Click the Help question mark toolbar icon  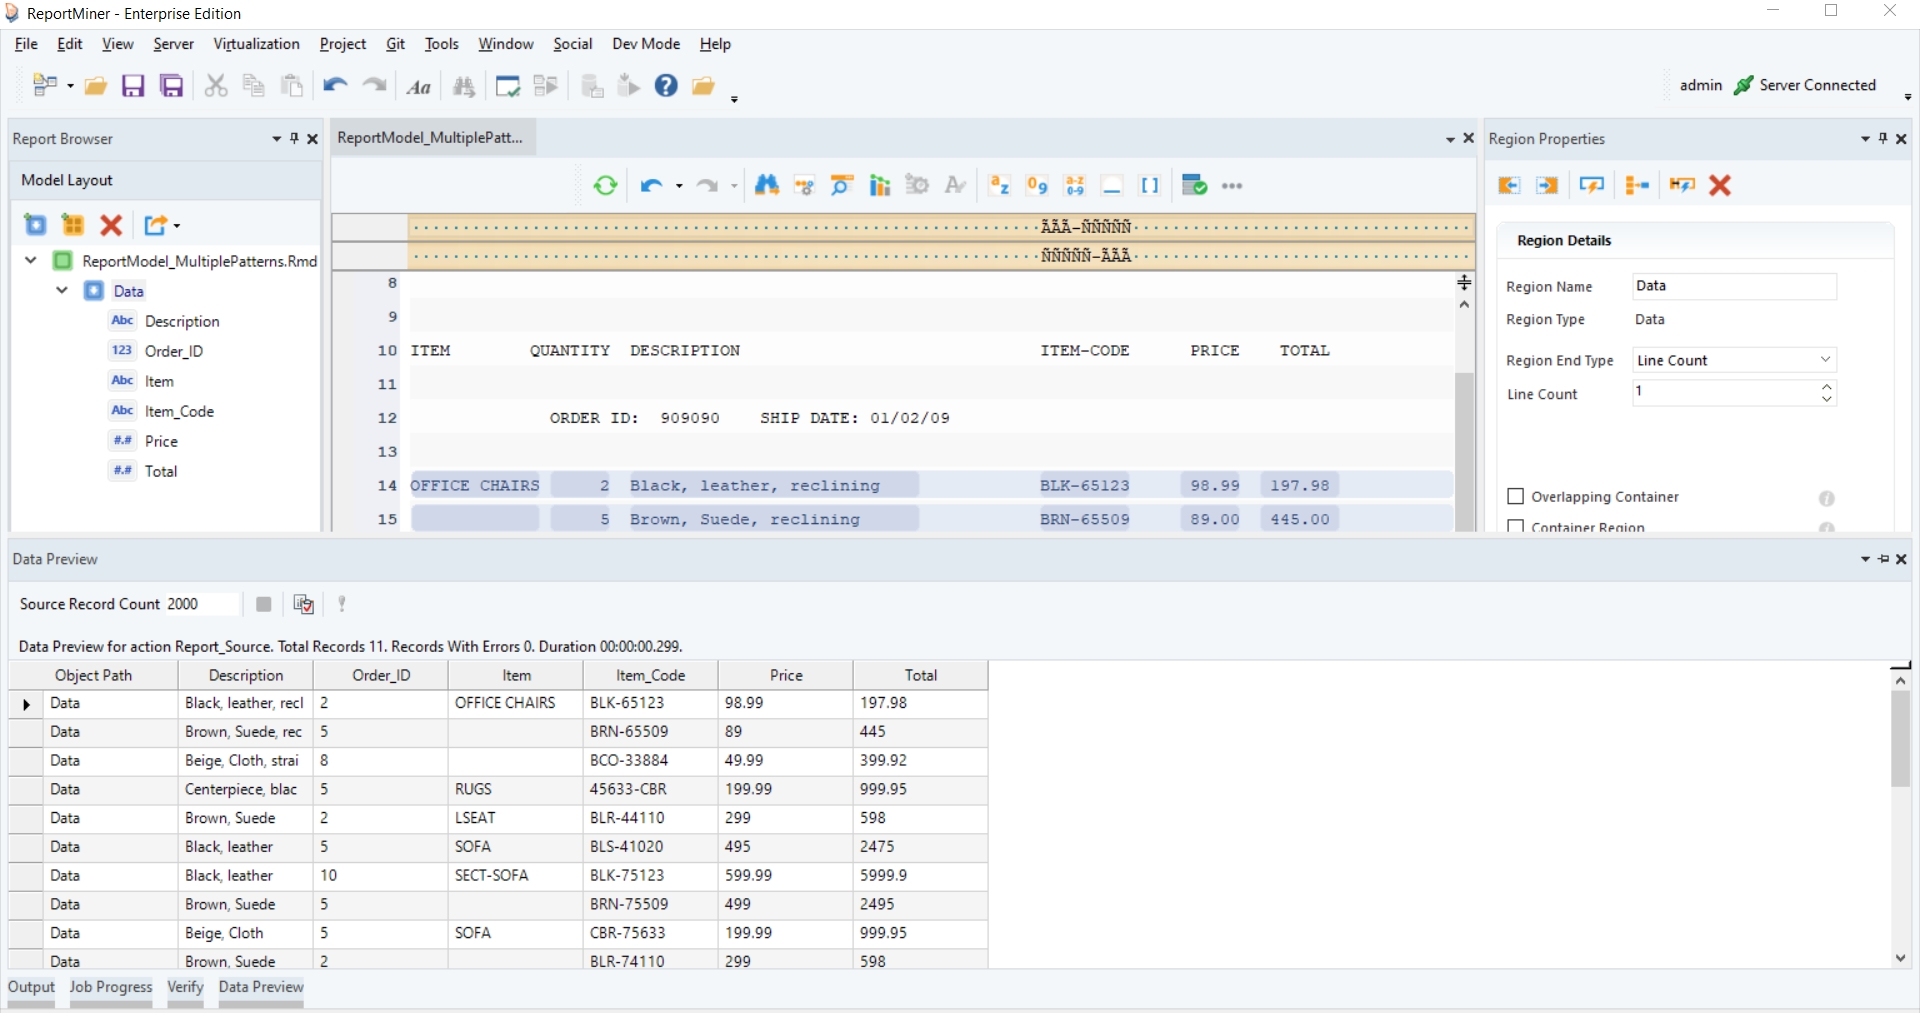666,86
